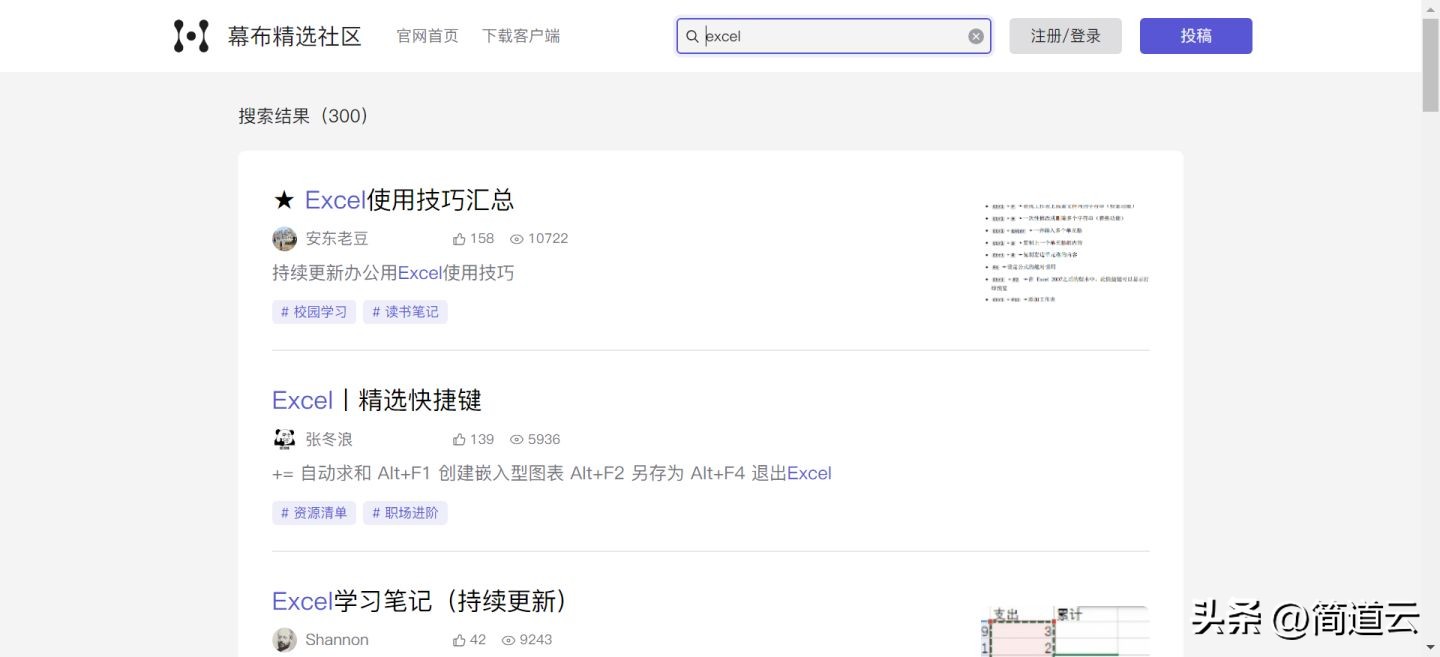Focus the search box containing excel
The height and width of the screenshot is (657, 1440).
click(834, 36)
